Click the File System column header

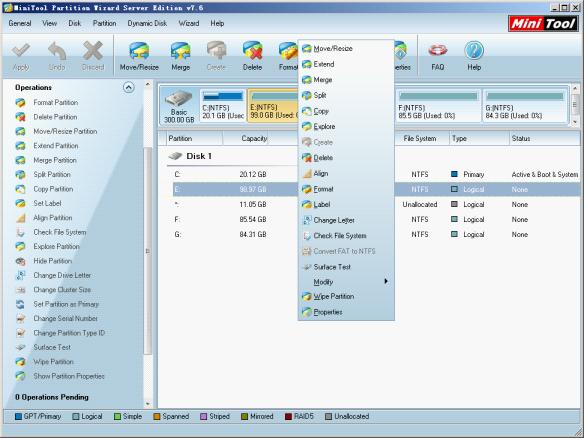pos(420,139)
